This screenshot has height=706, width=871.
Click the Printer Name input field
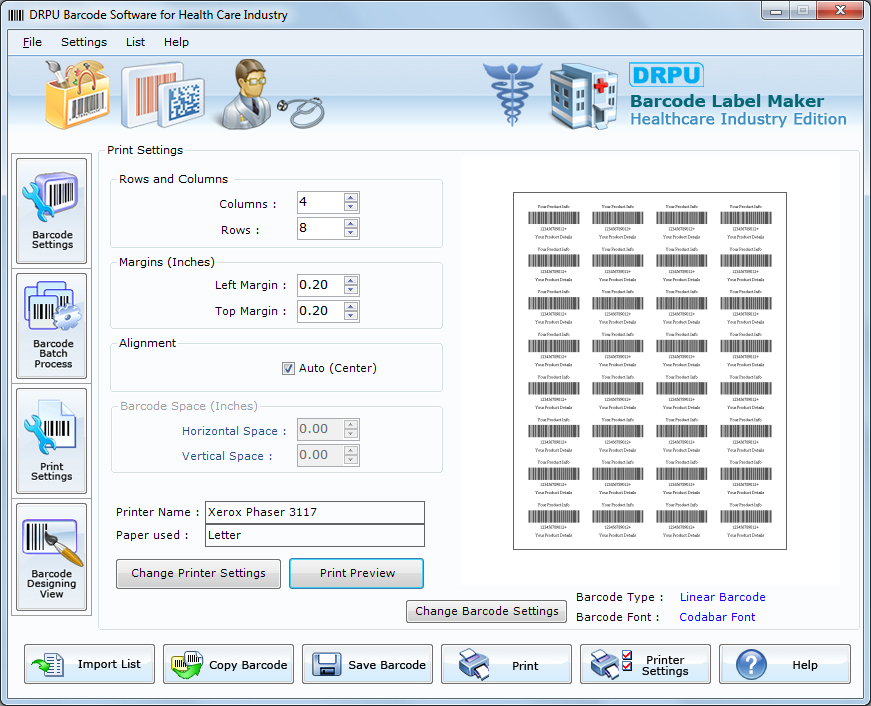click(x=314, y=512)
